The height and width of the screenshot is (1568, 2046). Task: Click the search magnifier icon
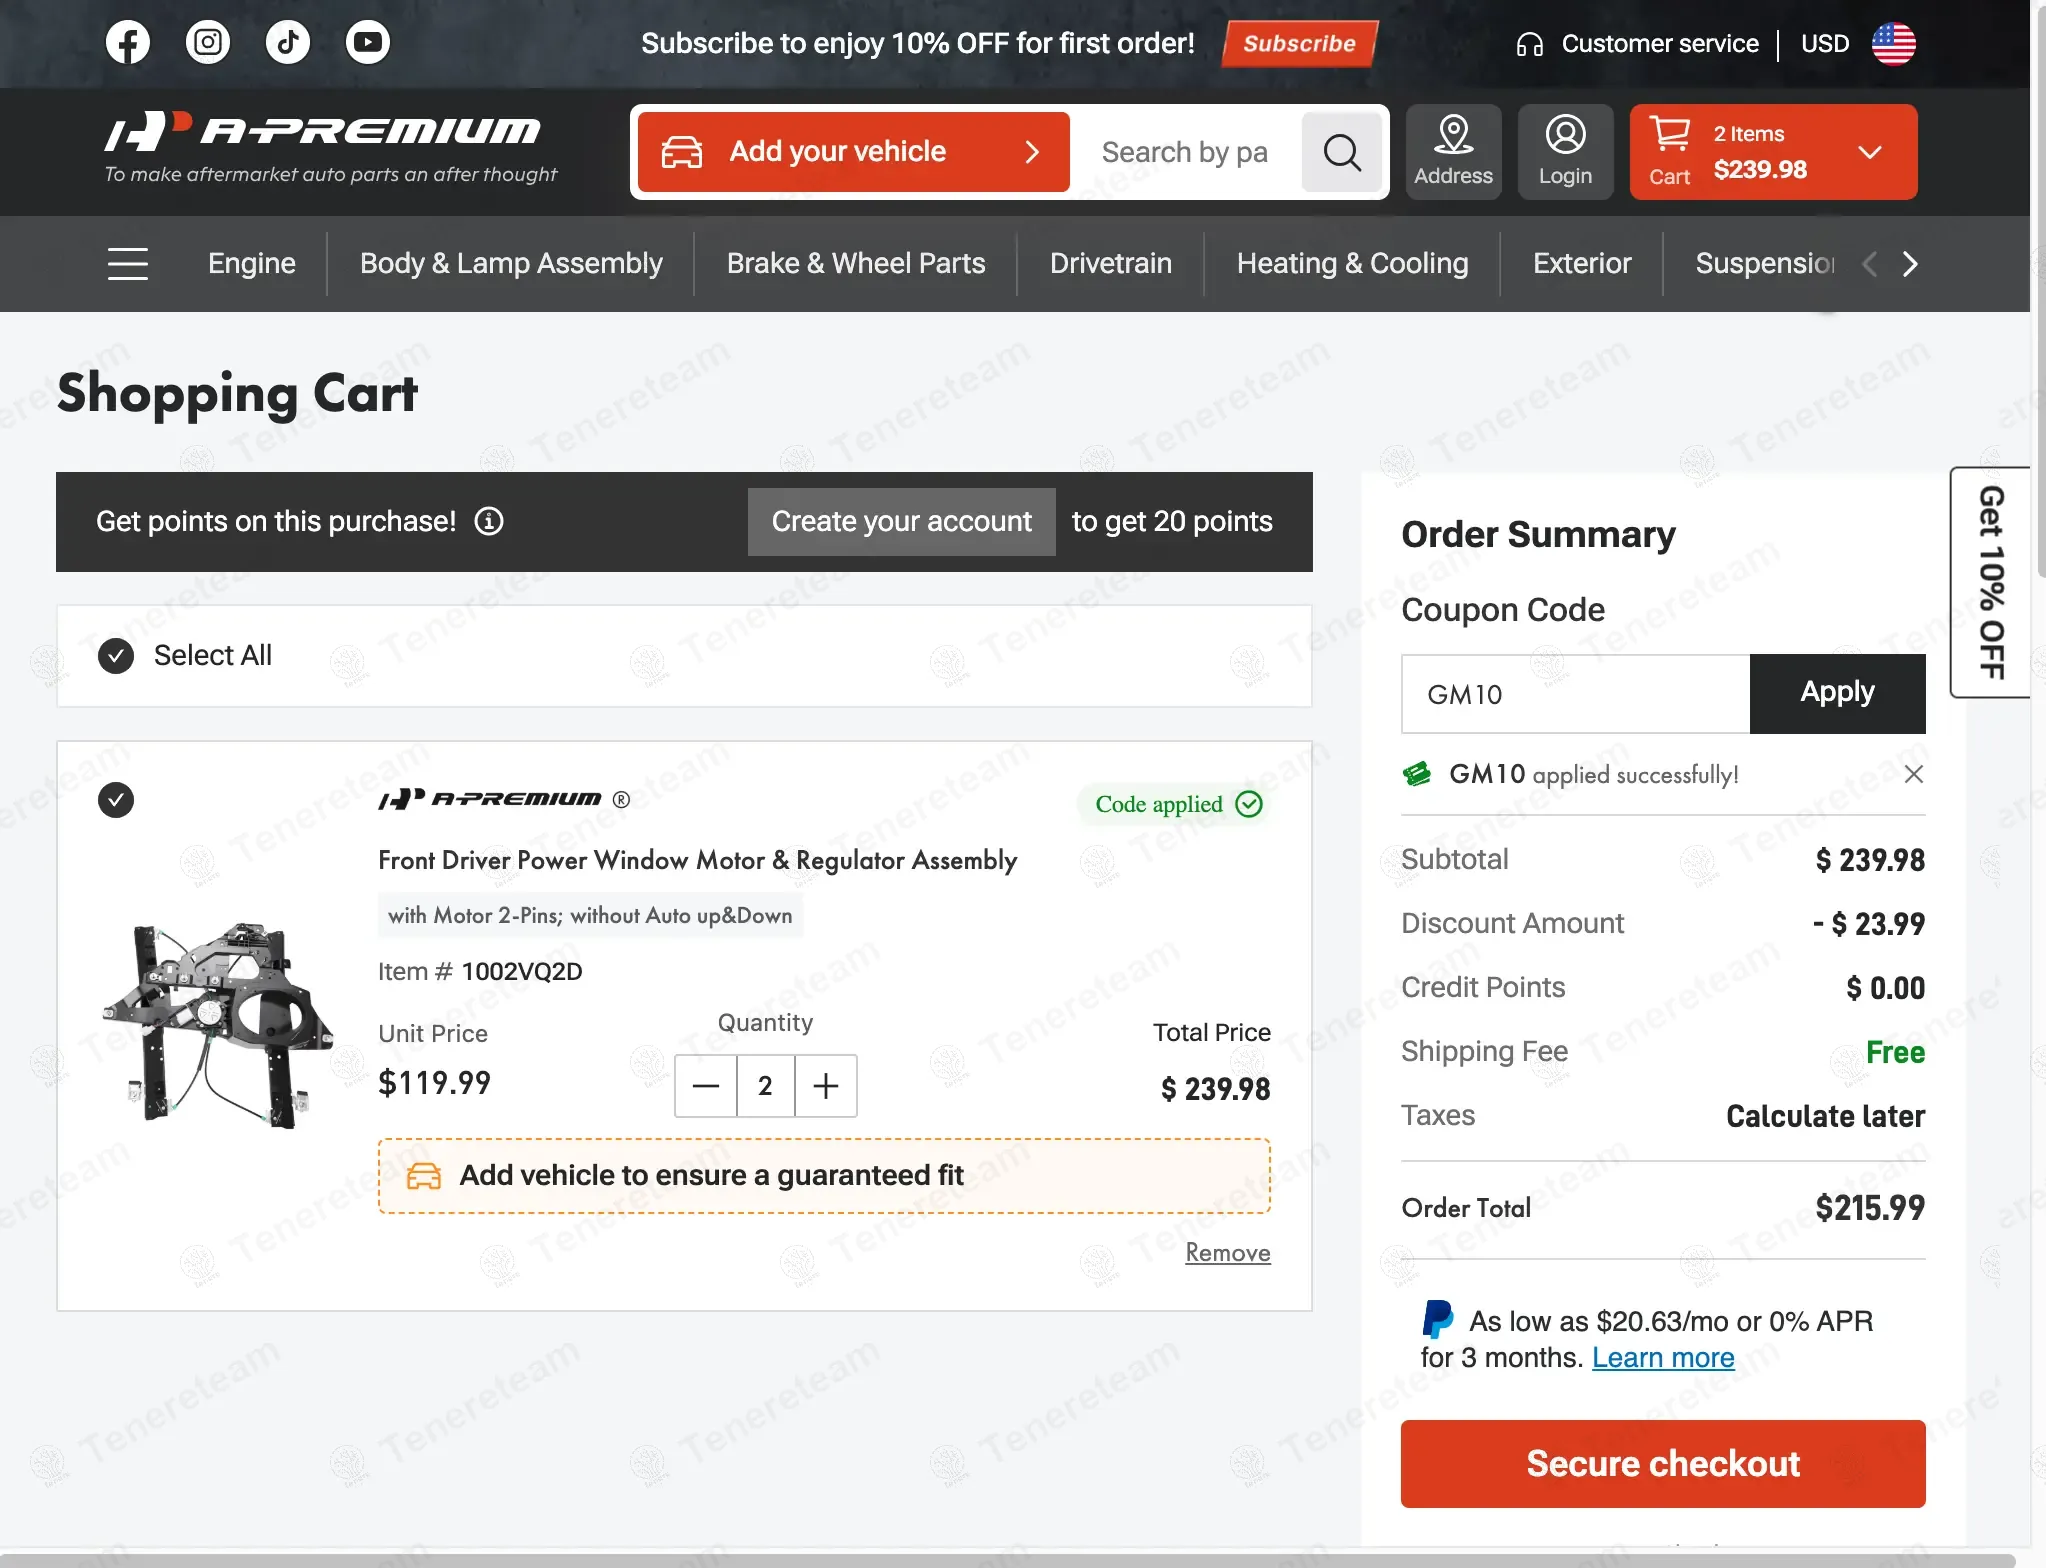click(1342, 152)
